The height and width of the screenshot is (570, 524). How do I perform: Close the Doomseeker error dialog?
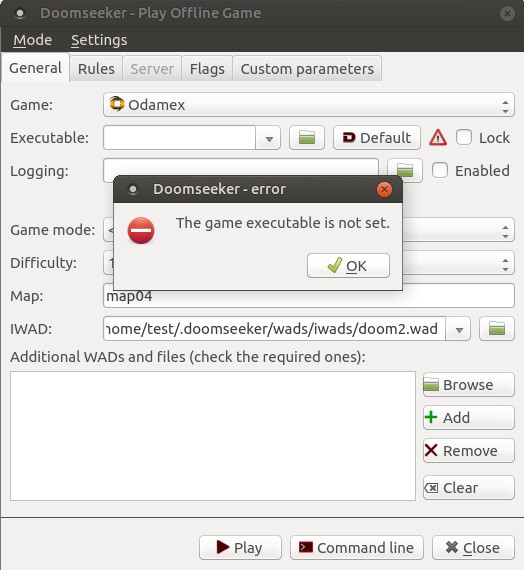pos(384,189)
